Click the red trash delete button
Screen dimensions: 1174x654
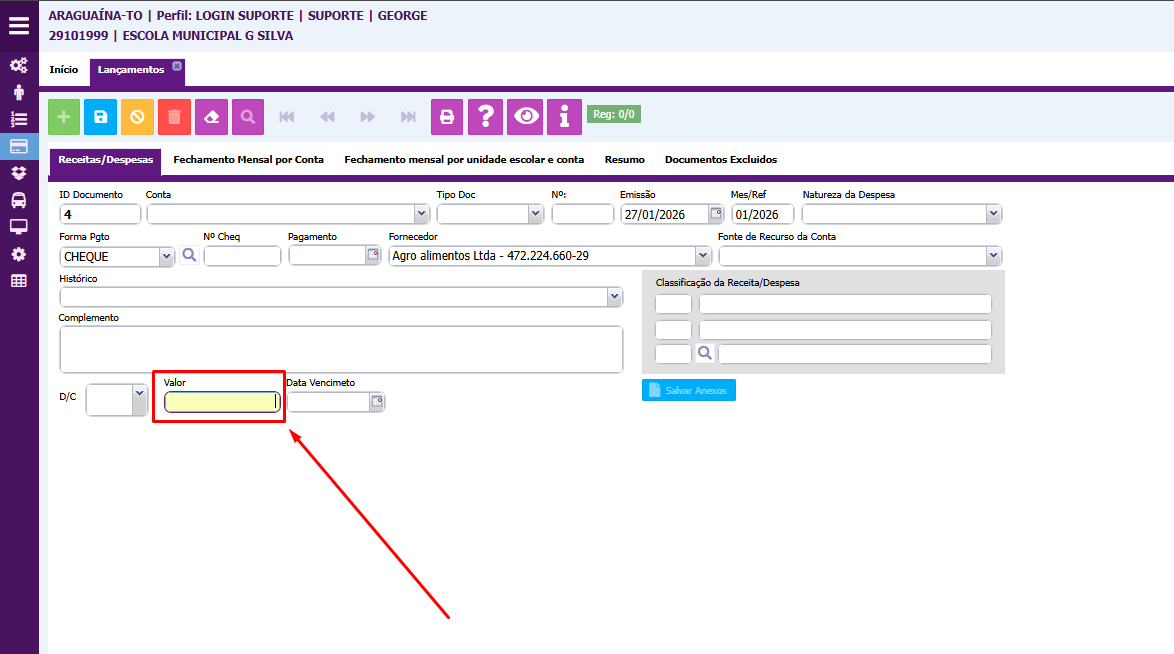[x=174, y=117]
